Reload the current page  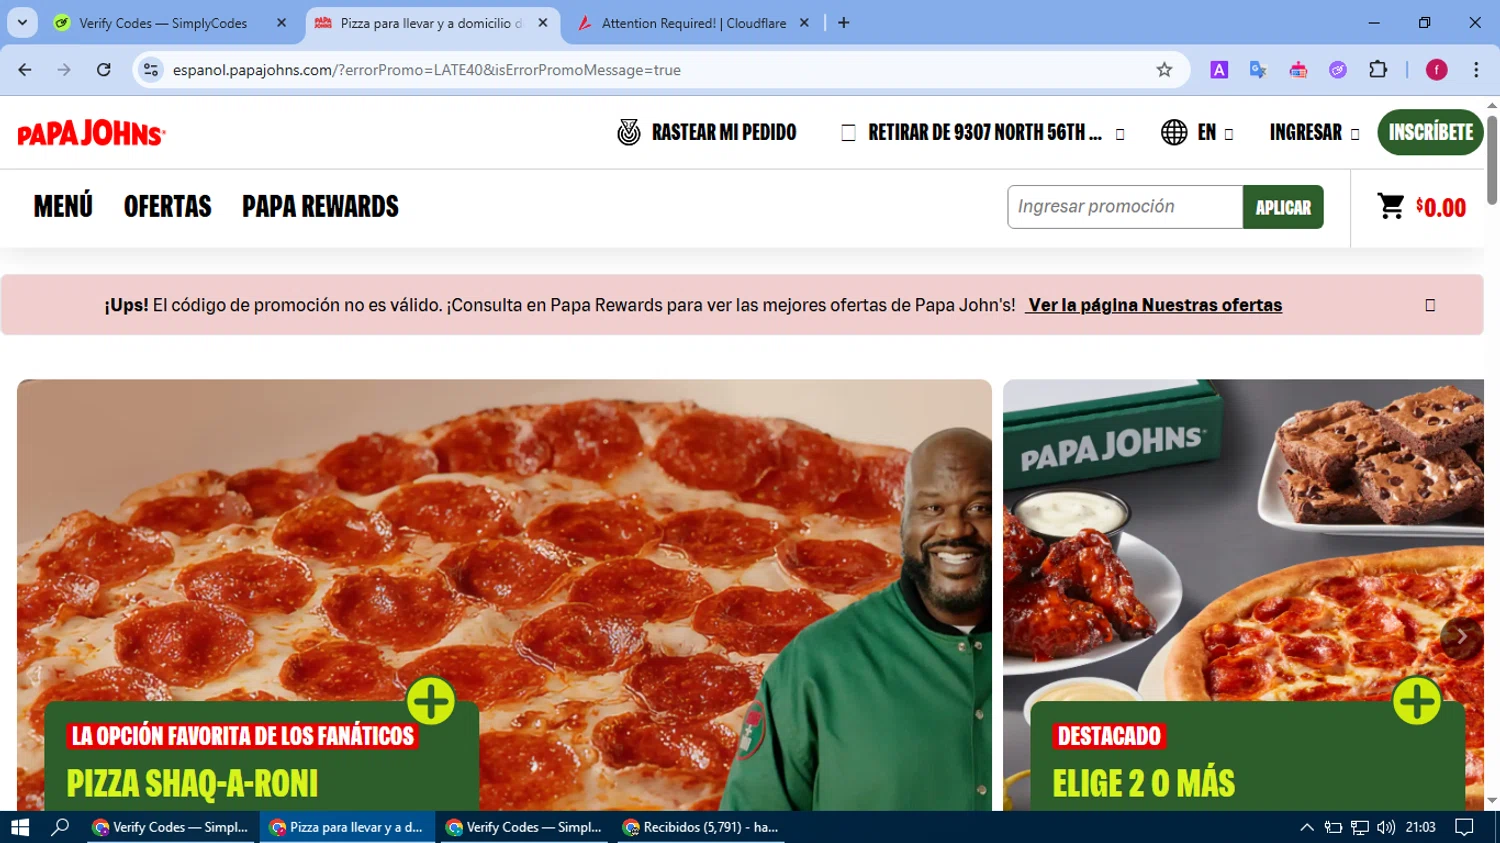coord(104,69)
